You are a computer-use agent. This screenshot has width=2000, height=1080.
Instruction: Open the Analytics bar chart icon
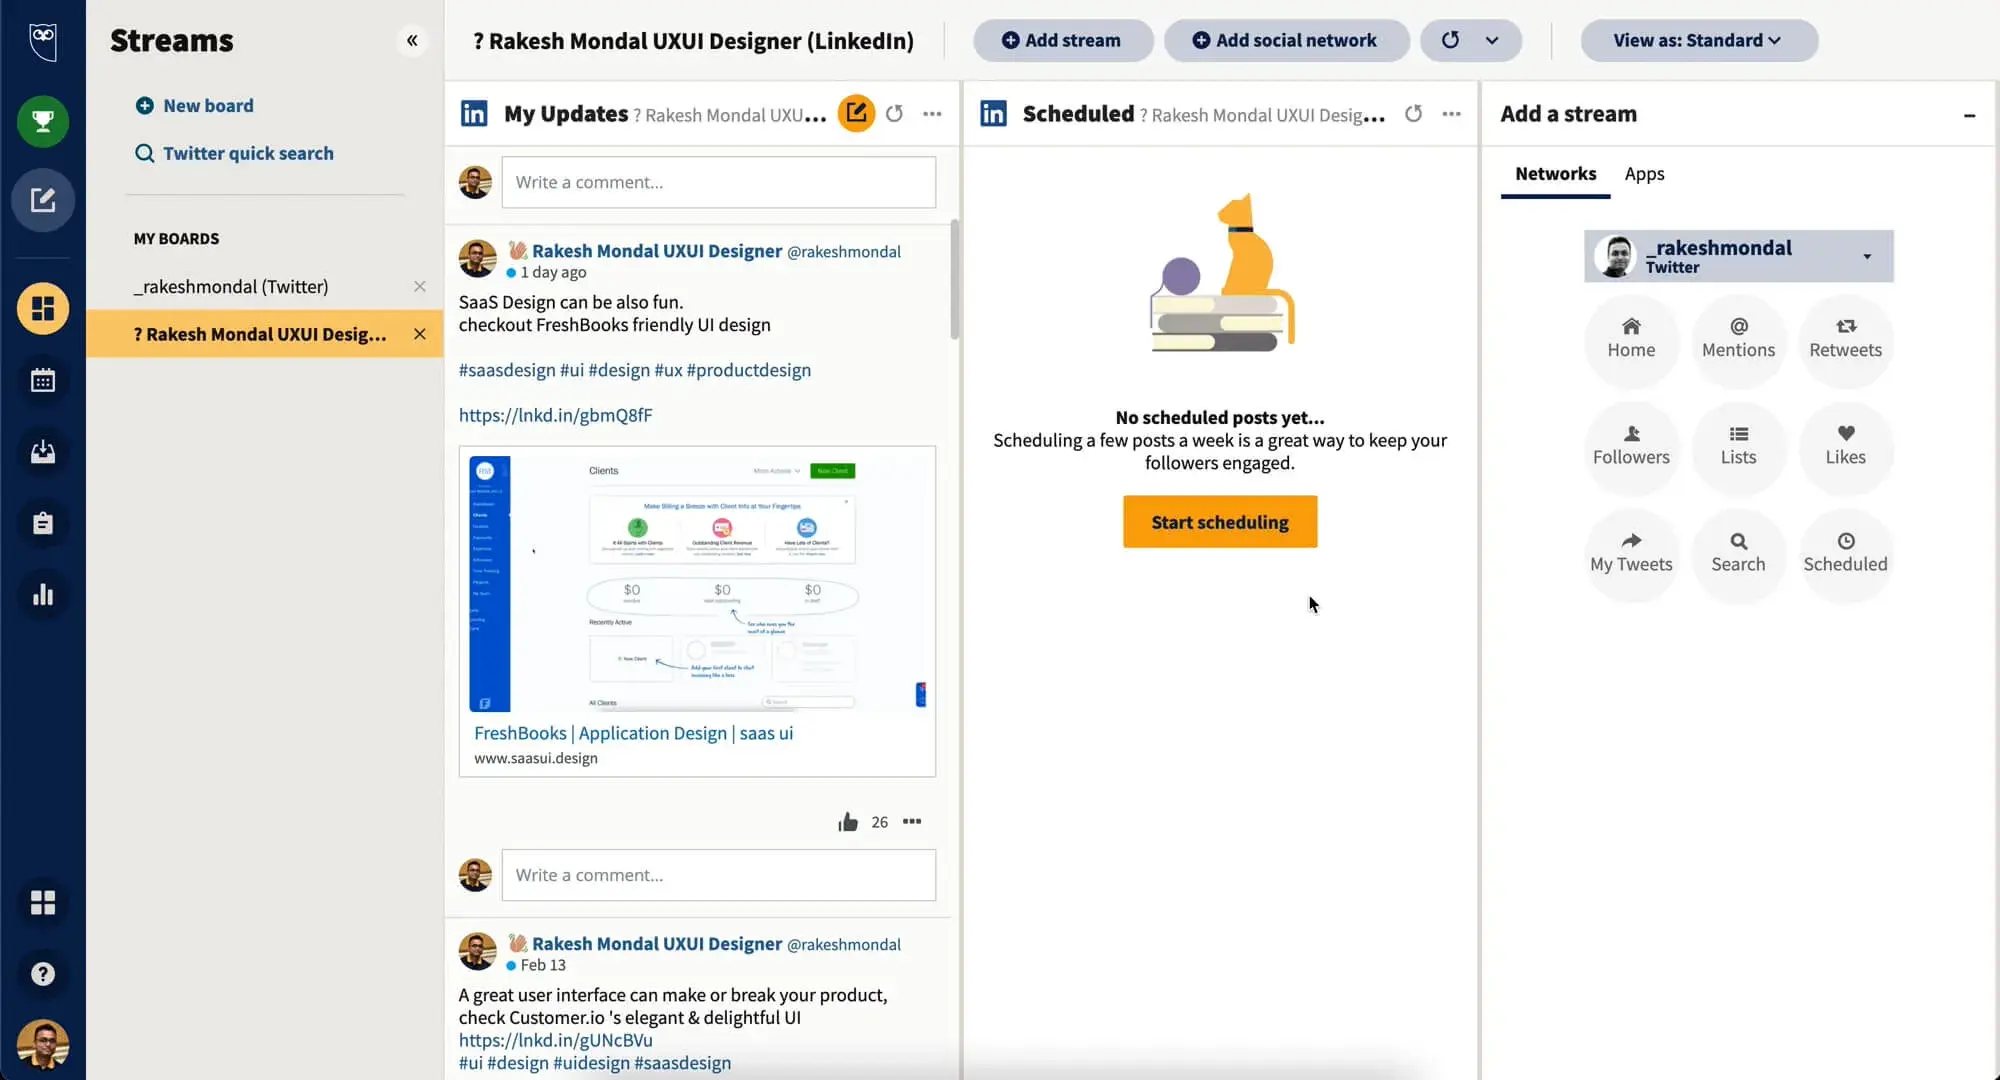click(42, 595)
